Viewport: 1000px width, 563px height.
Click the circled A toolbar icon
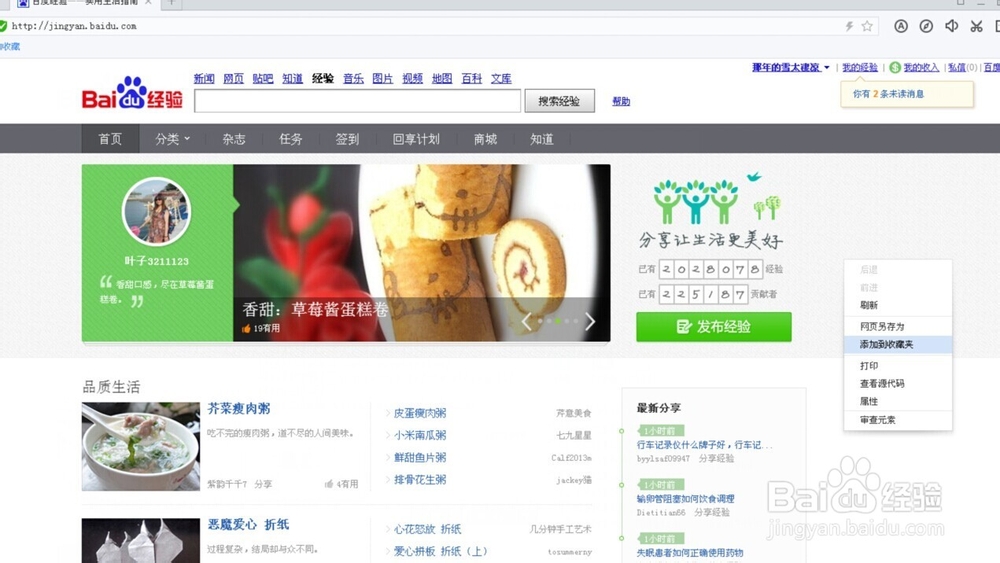[x=901, y=26]
